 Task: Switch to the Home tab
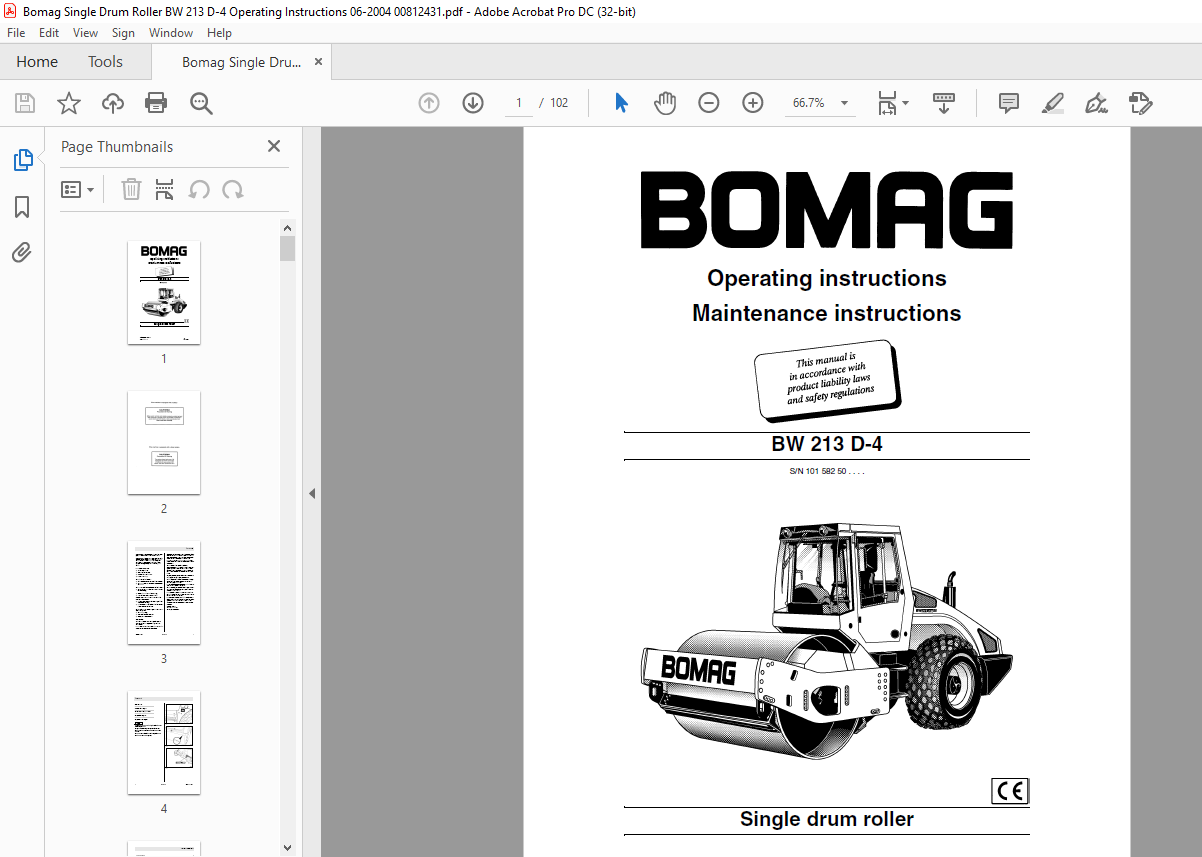[x=37, y=62]
